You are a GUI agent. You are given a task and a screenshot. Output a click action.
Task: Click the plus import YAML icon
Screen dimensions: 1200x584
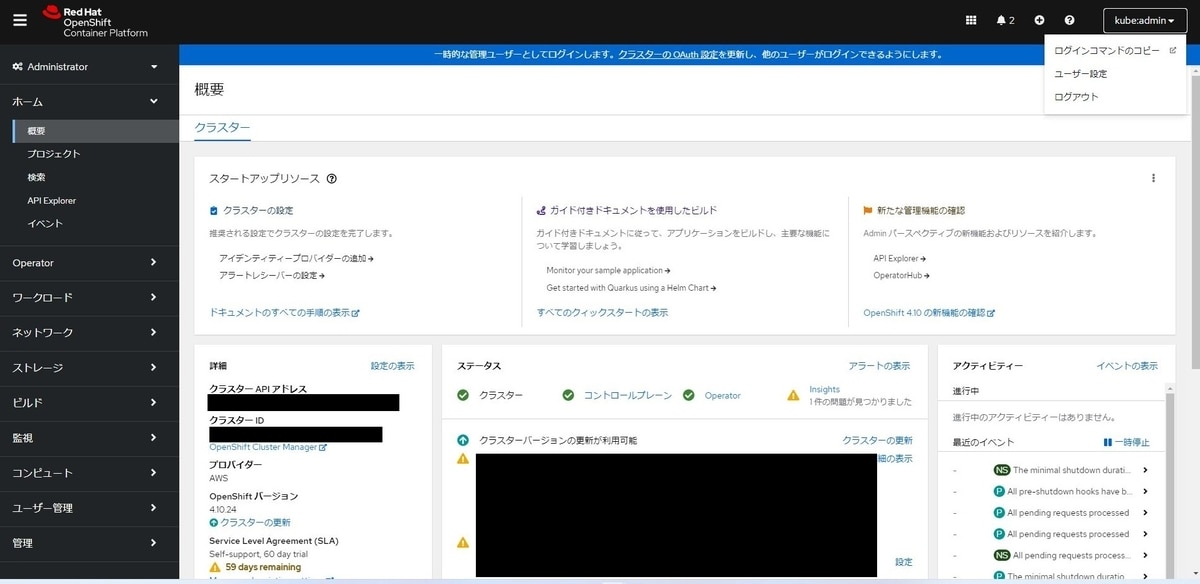[x=1039, y=20]
